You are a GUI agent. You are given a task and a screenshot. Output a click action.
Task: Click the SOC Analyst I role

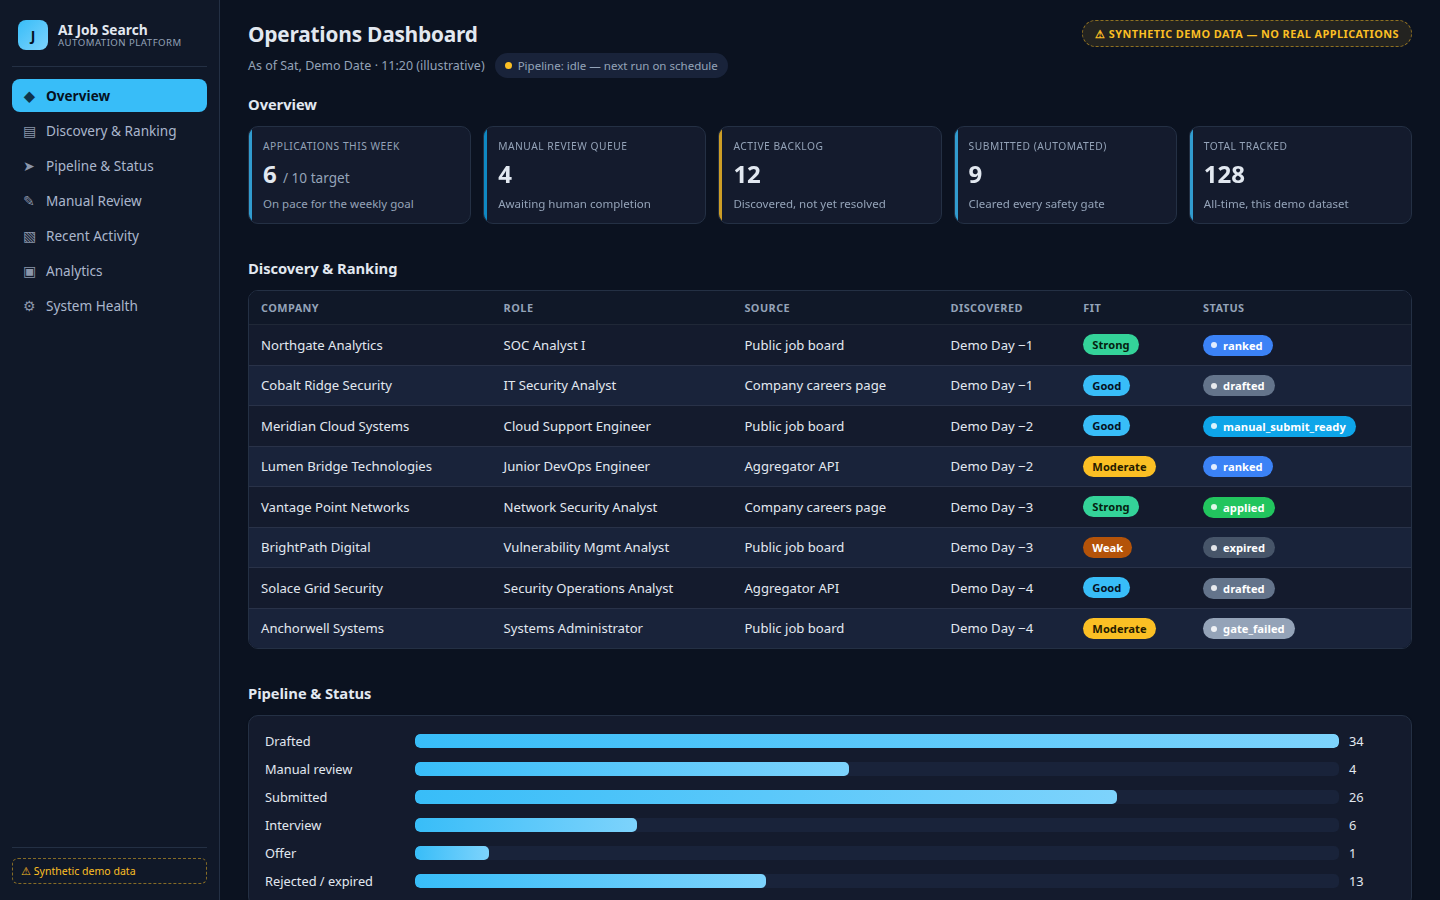click(x=544, y=346)
